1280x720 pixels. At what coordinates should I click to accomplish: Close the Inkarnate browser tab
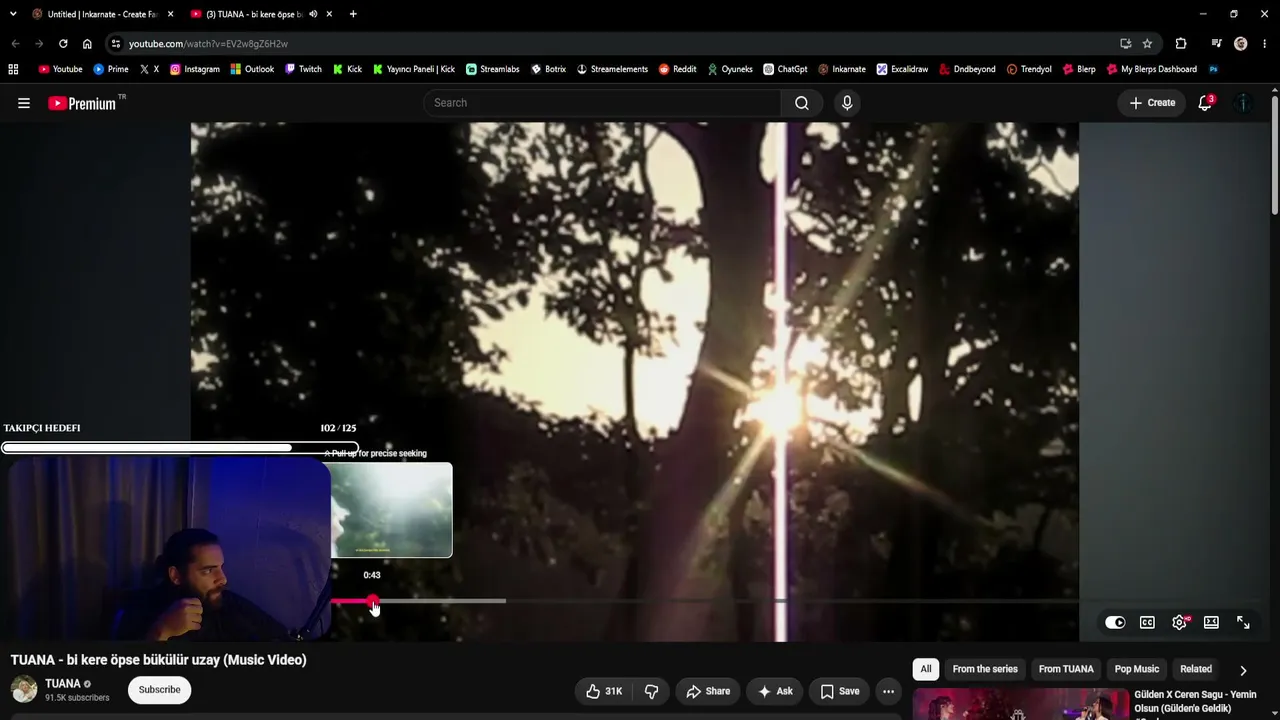pos(170,14)
